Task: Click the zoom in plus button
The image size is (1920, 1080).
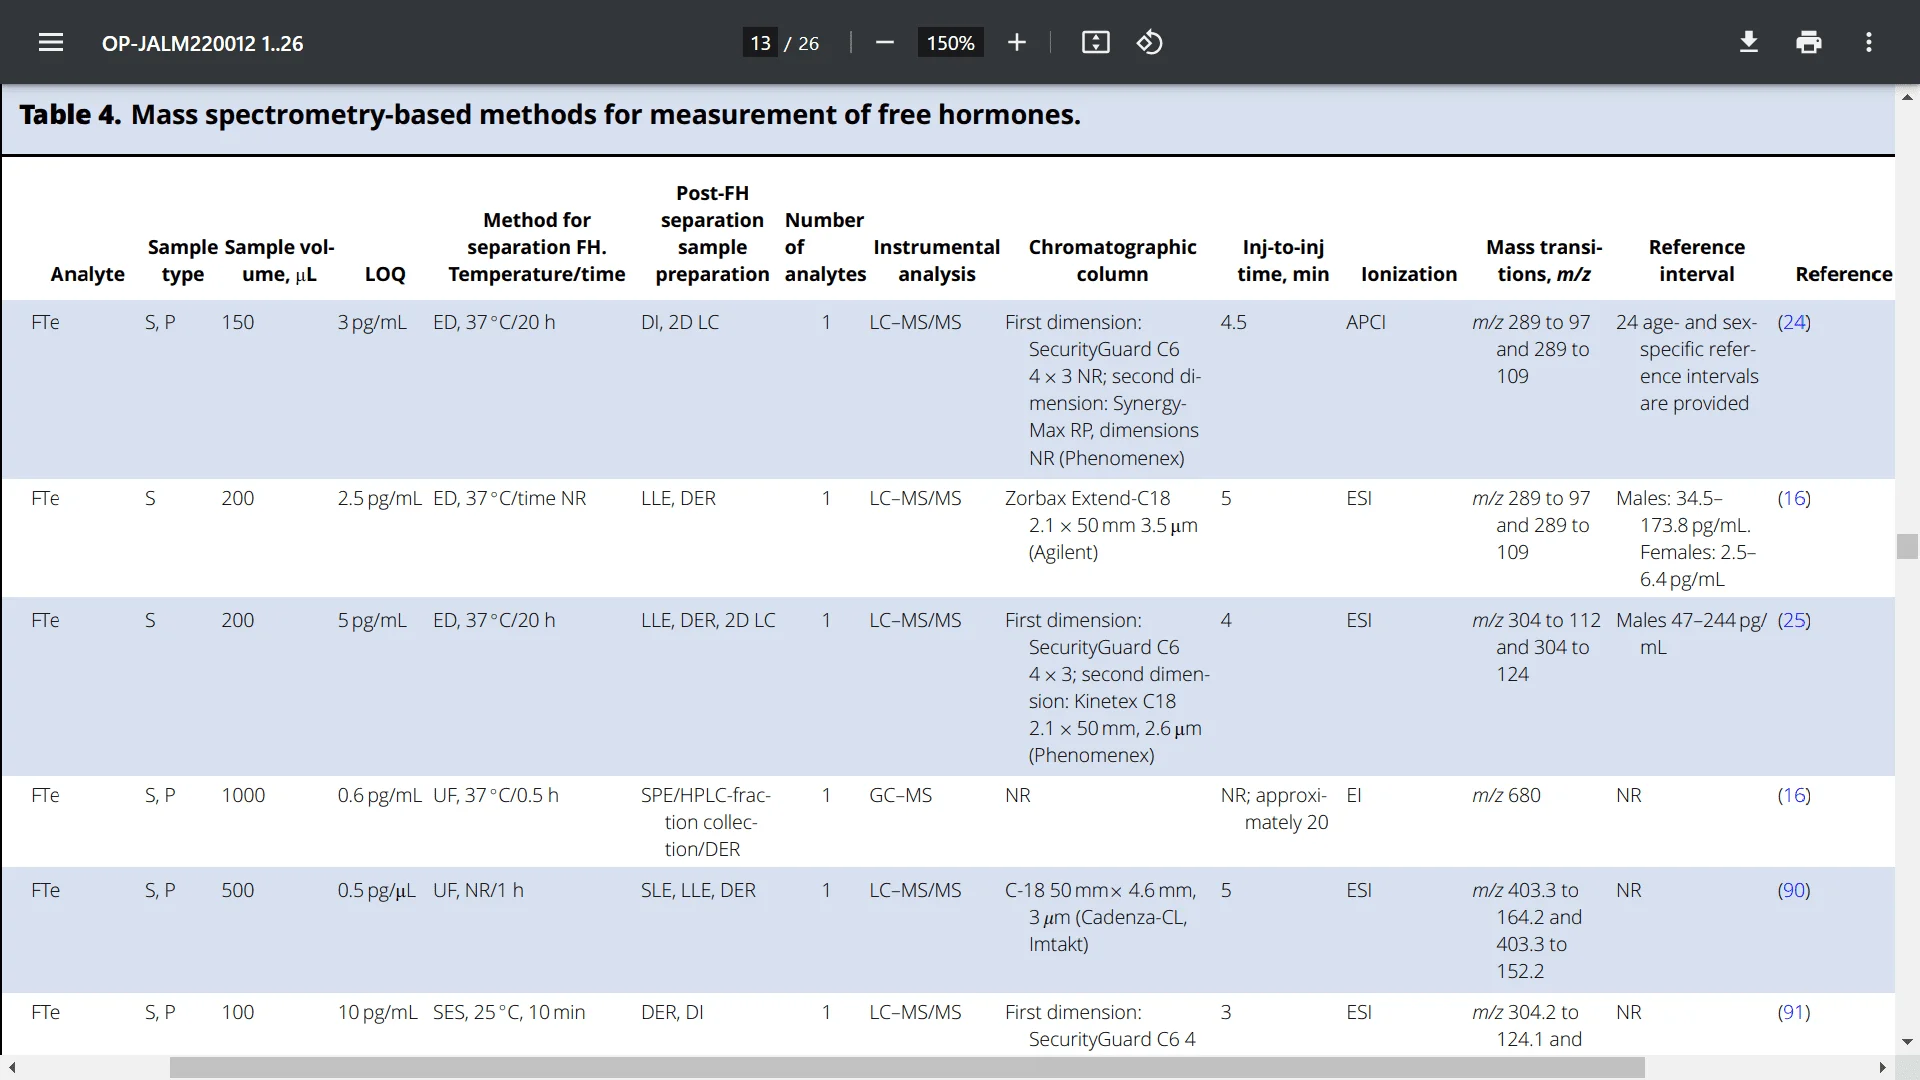Action: 1017,42
